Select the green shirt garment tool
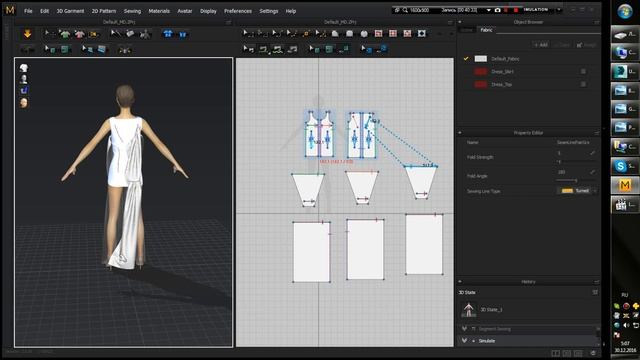Image resolution: width=640 pixels, height=360 pixels. click(x=64, y=34)
